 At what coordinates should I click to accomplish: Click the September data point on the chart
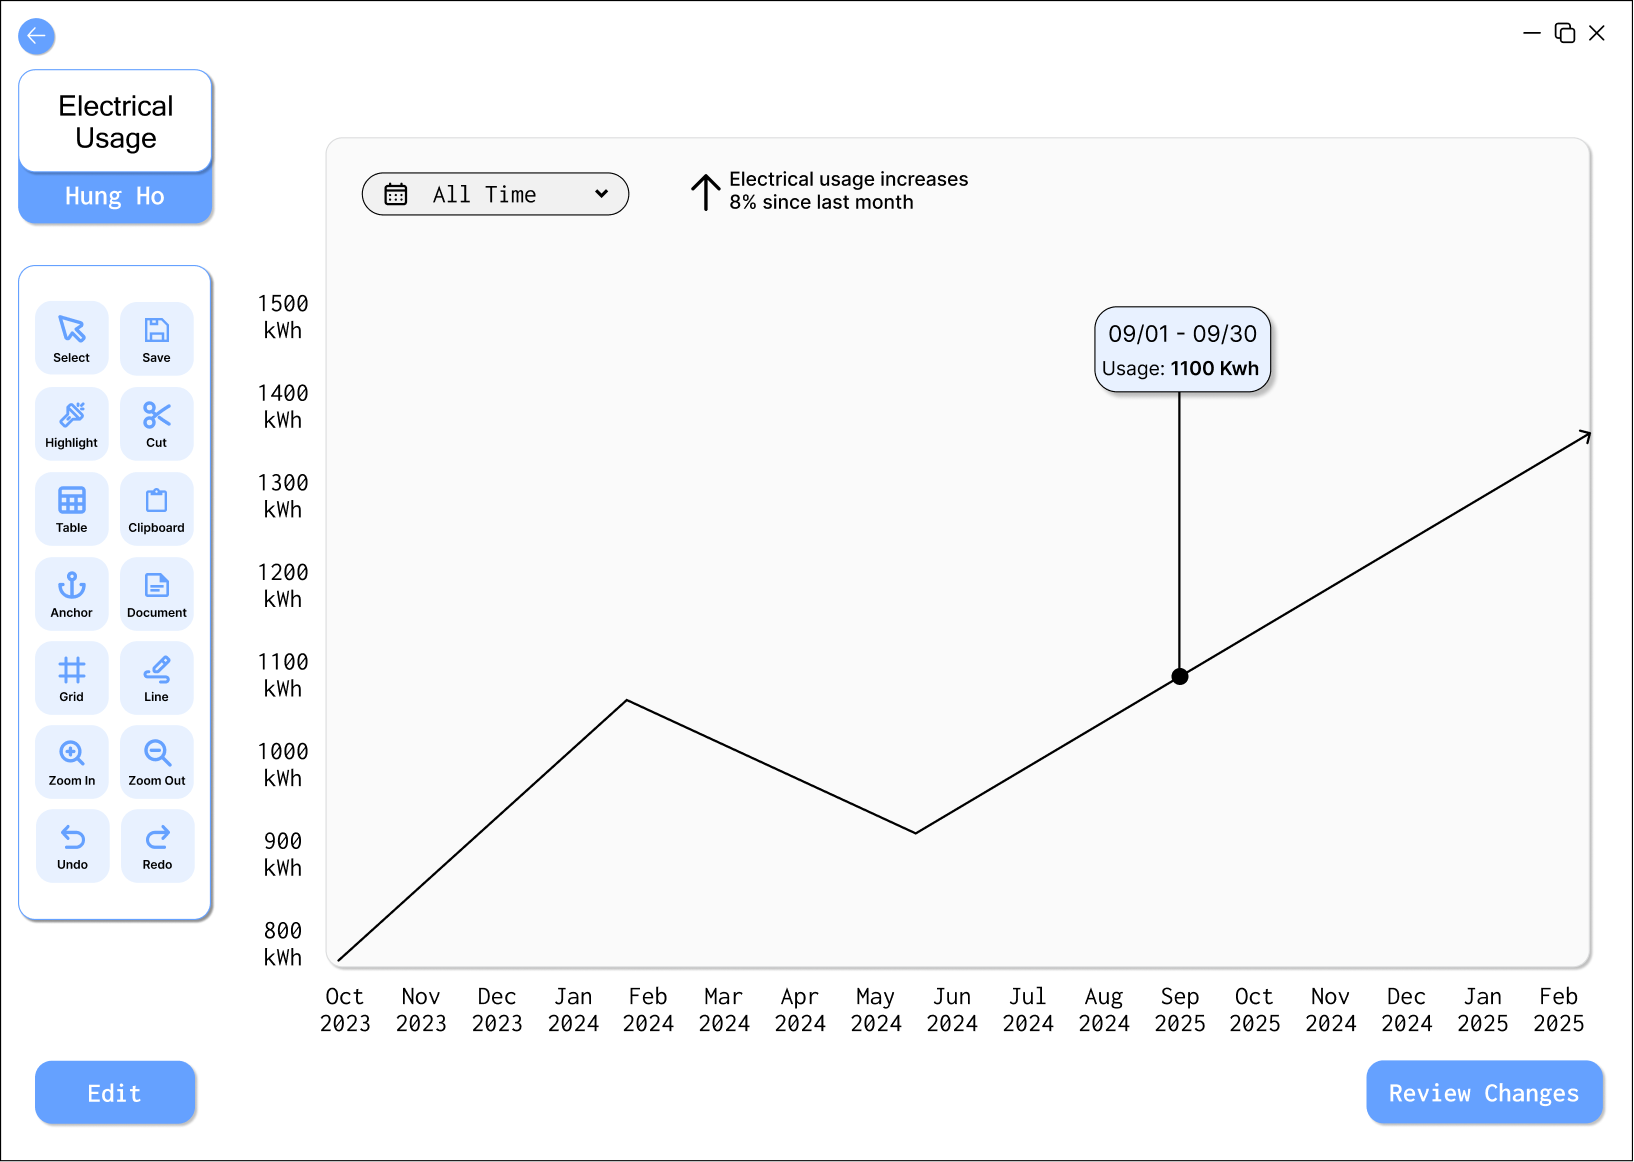tap(1180, 677)
